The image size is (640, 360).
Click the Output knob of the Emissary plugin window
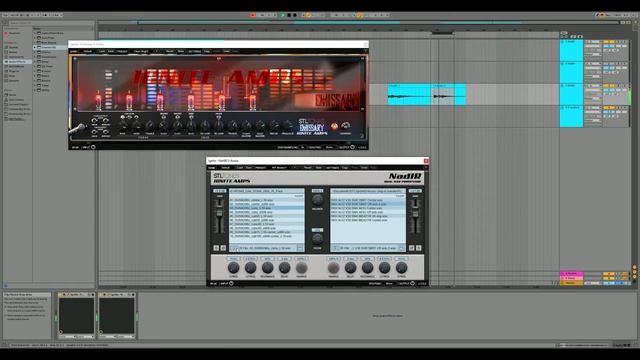point(353,147)
